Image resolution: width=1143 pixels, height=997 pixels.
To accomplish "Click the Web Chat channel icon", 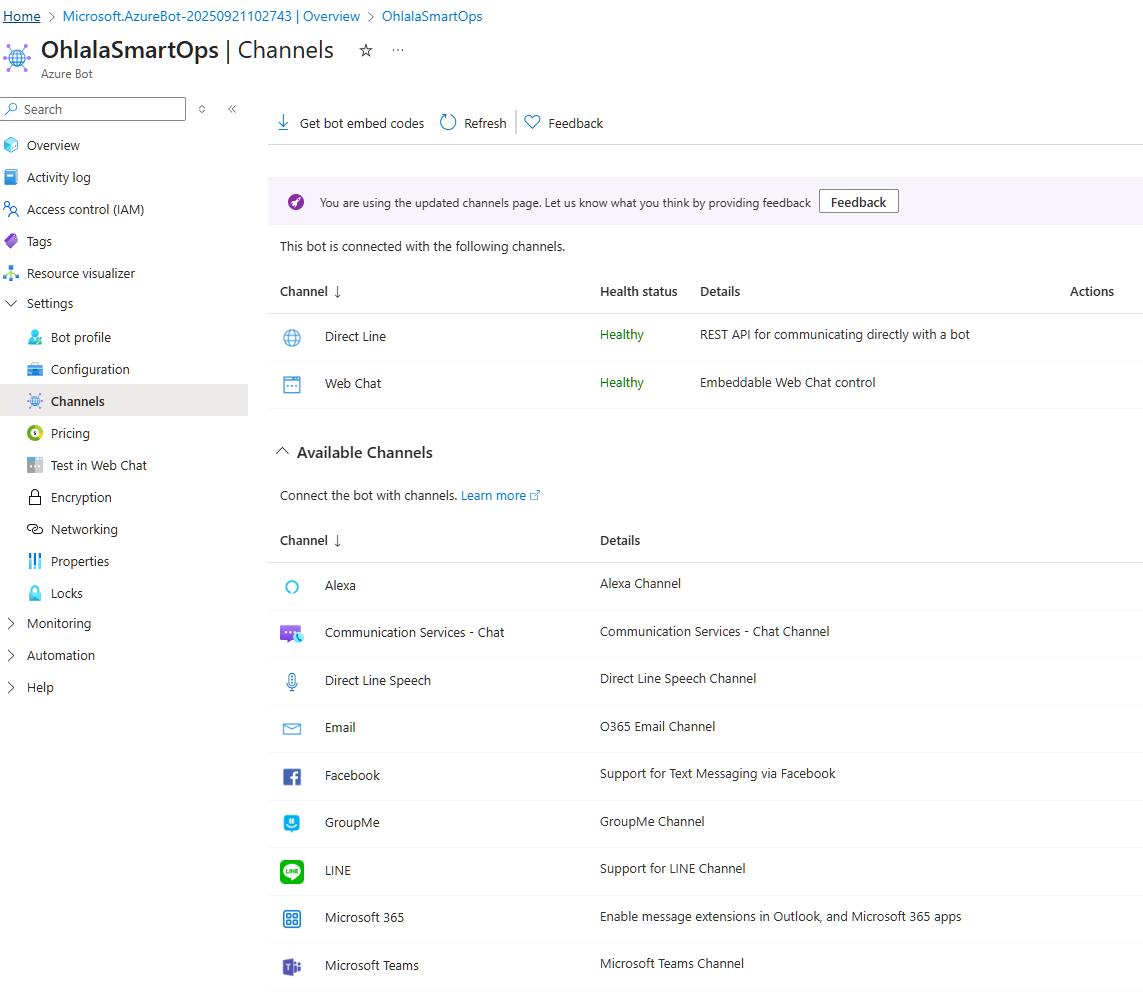I will (292, 385).
